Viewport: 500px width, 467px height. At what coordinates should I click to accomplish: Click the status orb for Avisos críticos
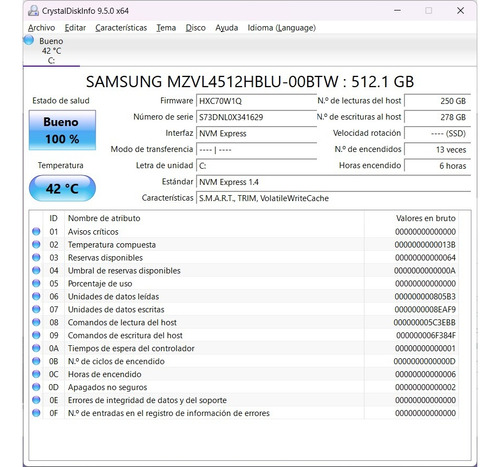pyautogui.click(x=36, y=231)
